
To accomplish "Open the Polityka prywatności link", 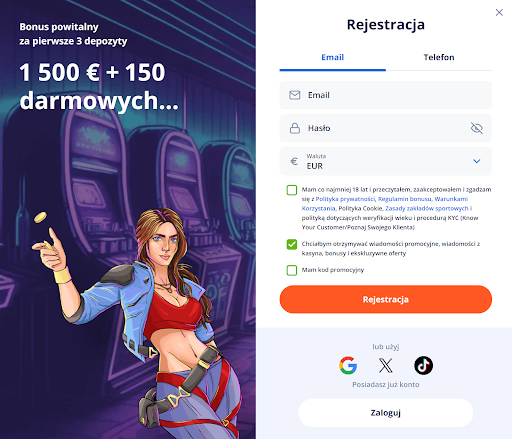I will (x=345, y=199).
